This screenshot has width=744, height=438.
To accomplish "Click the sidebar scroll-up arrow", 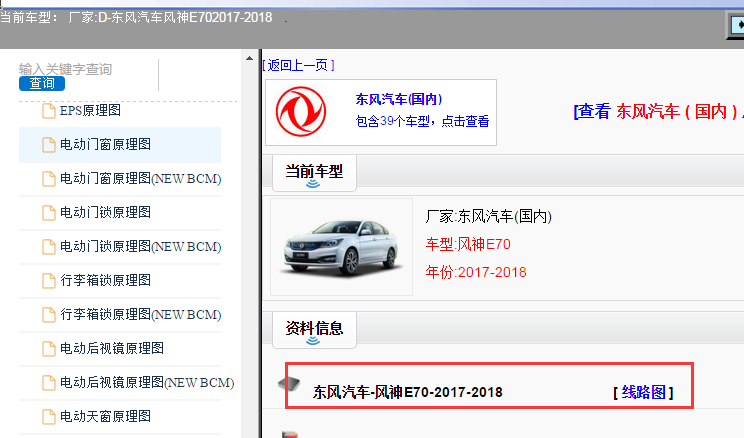I will 250,58.
